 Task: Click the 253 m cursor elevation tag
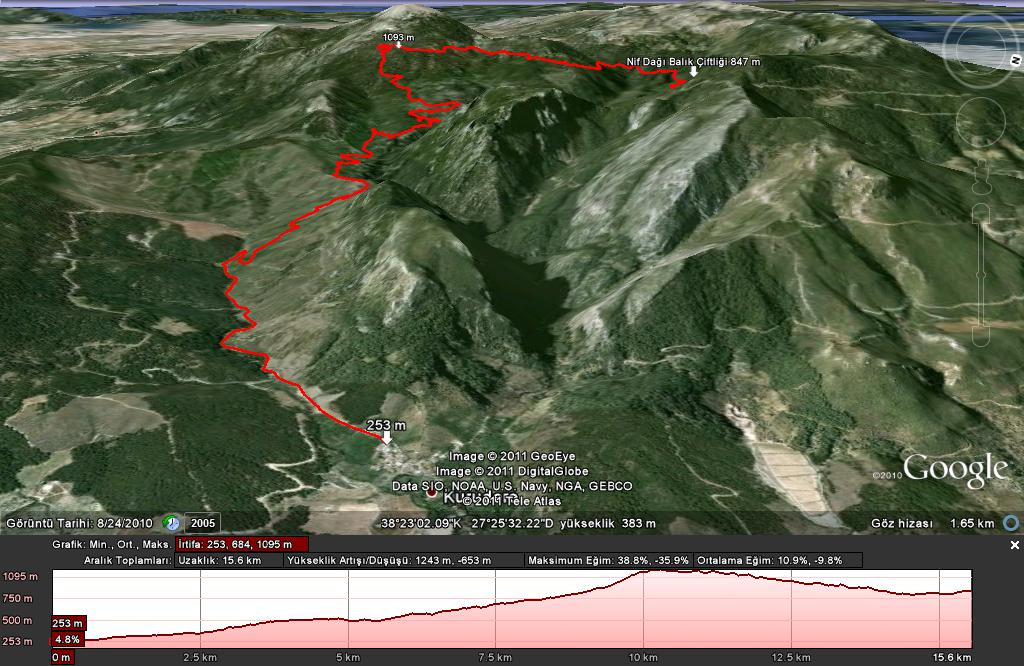click(x=69, y=623)
